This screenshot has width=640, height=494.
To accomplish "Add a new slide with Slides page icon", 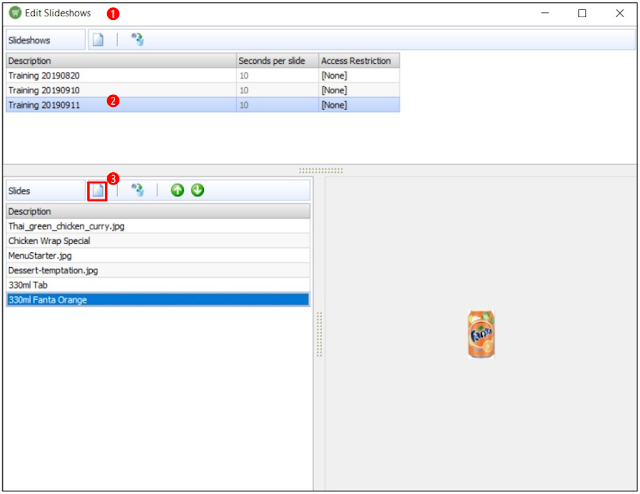I will (x=98, y=191).
